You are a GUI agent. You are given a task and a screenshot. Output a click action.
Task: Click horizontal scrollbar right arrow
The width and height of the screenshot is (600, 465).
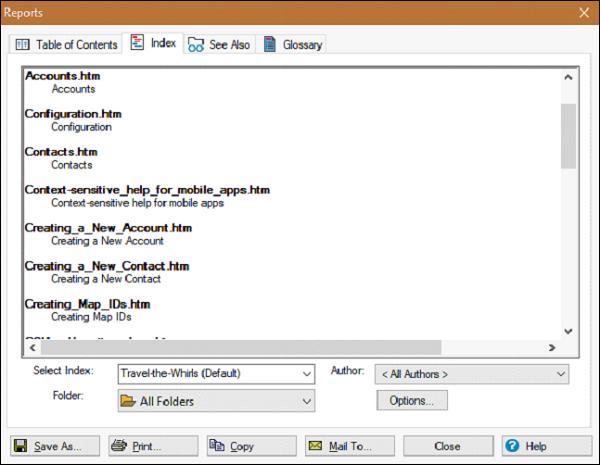551,348
